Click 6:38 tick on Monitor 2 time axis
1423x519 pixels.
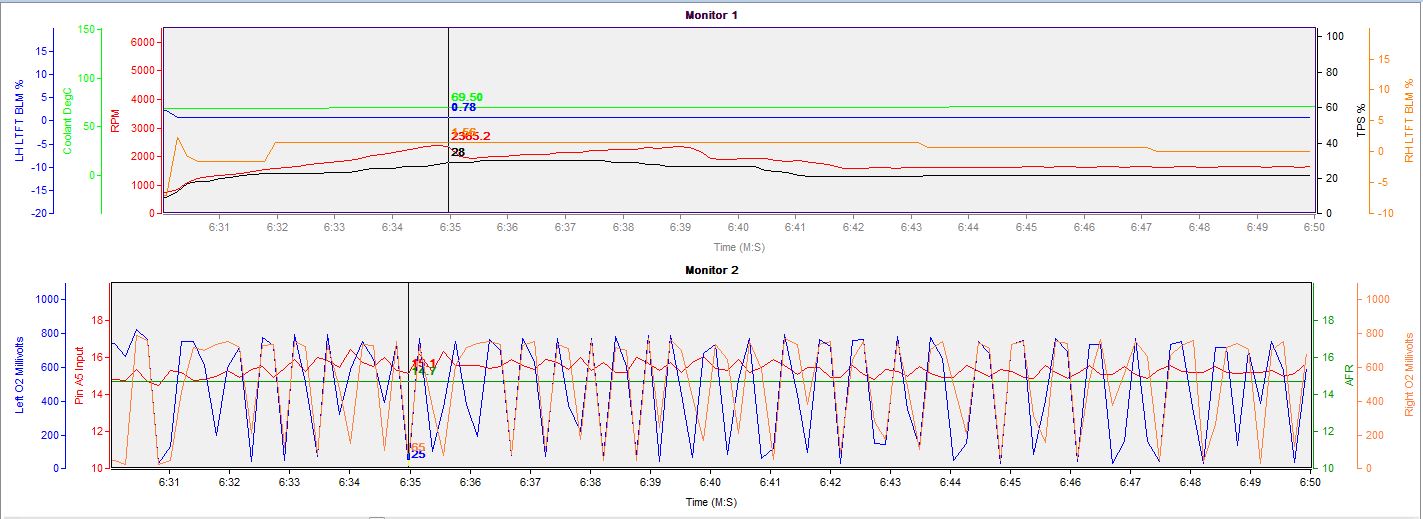590,482
